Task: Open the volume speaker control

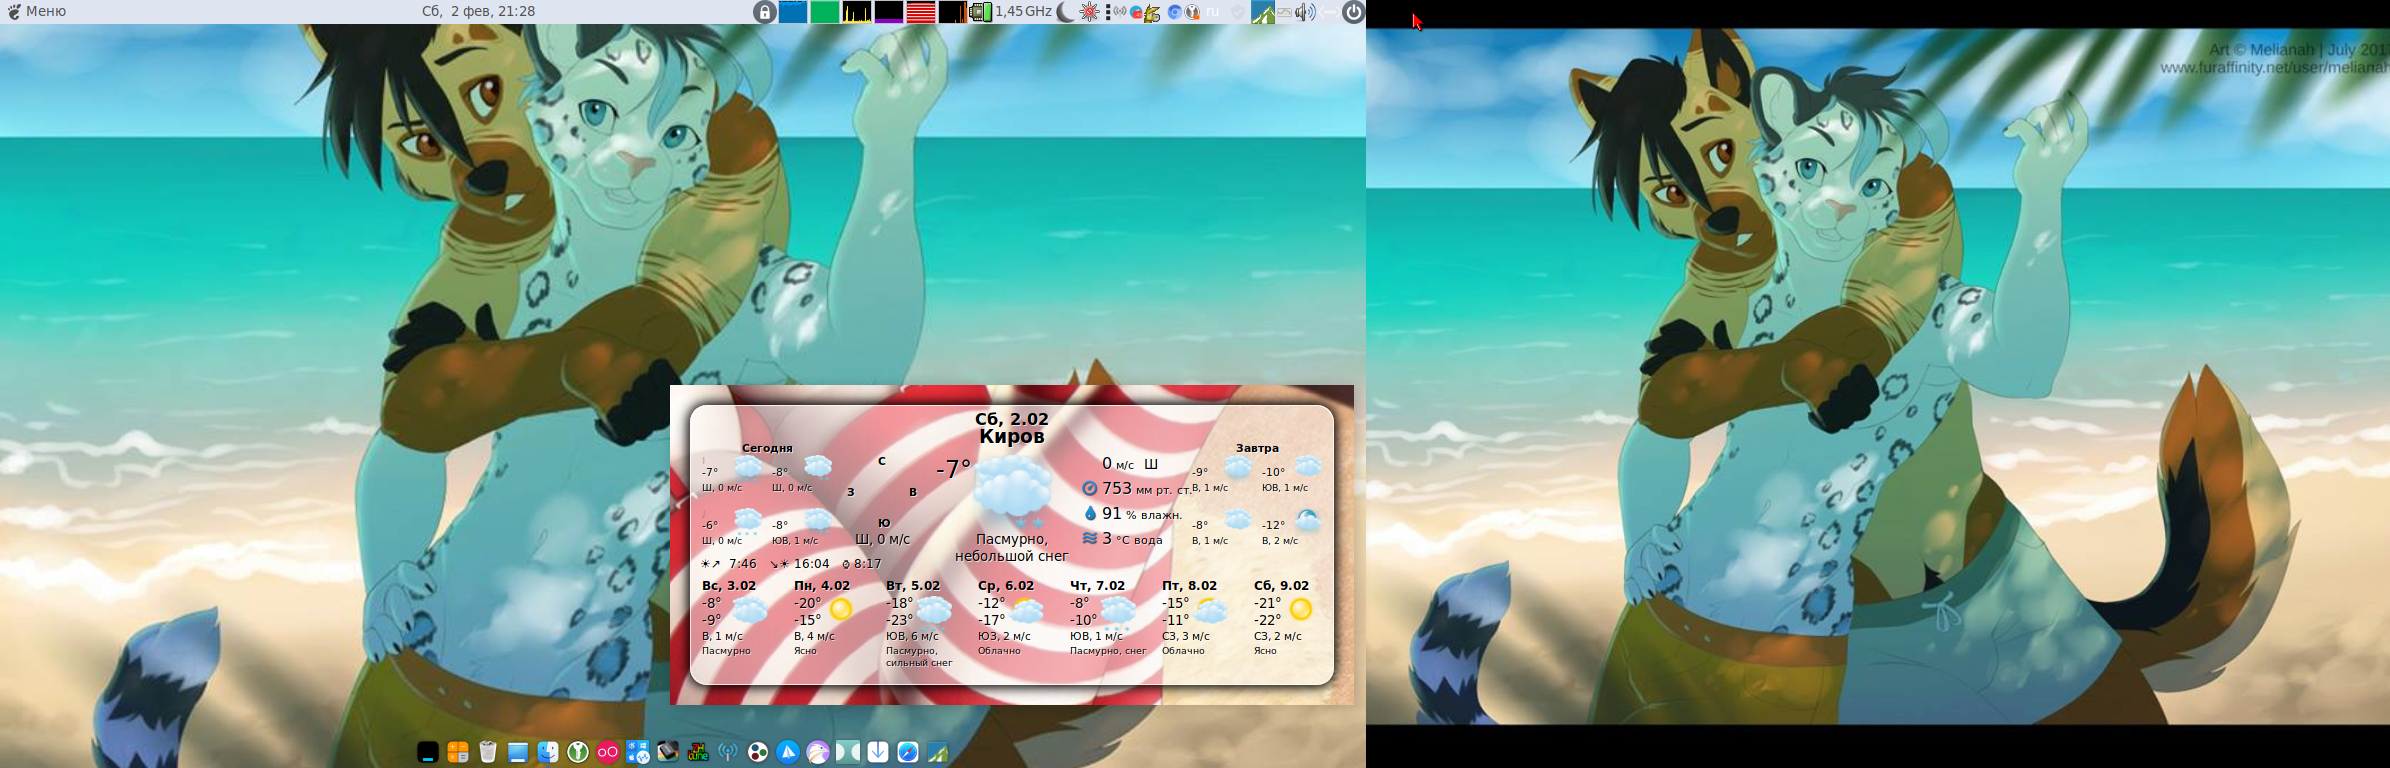Action: pyautogui.click(x=1305, y=12)
